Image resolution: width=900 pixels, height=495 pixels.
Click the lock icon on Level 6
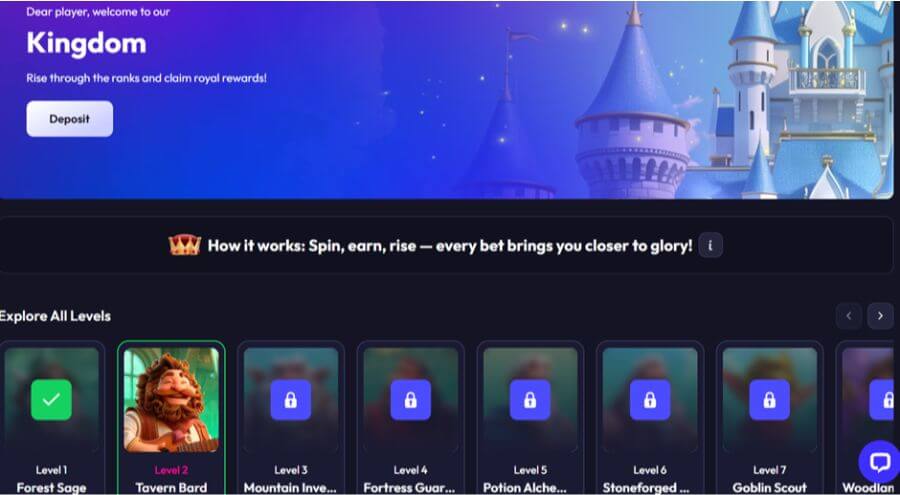click(650, 400)
